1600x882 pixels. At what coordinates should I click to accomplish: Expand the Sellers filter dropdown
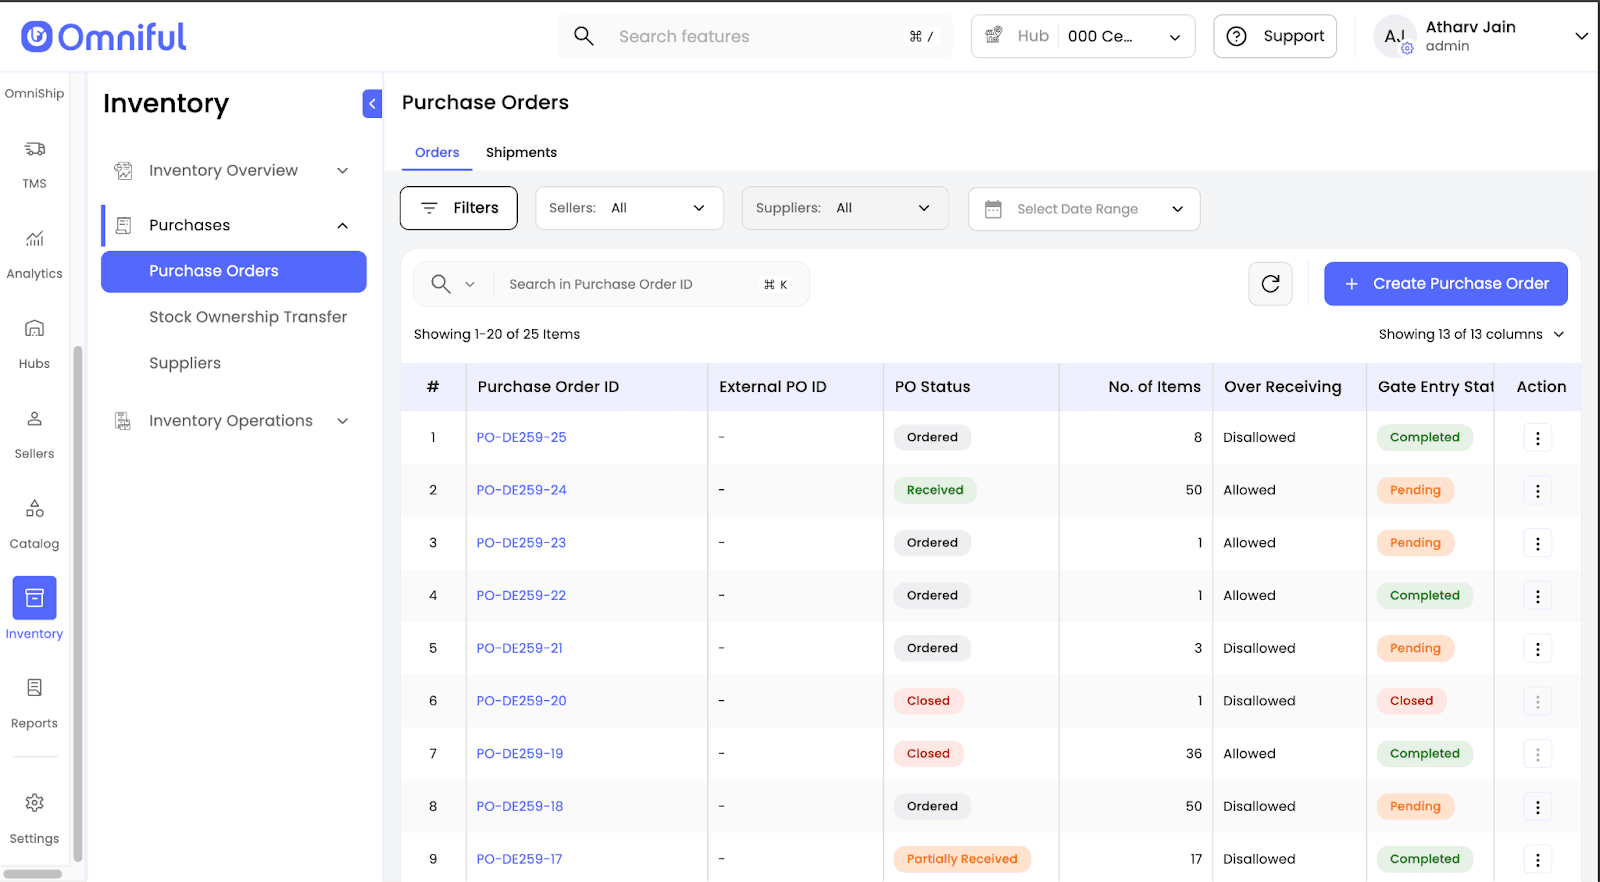(x=629, y=208)
